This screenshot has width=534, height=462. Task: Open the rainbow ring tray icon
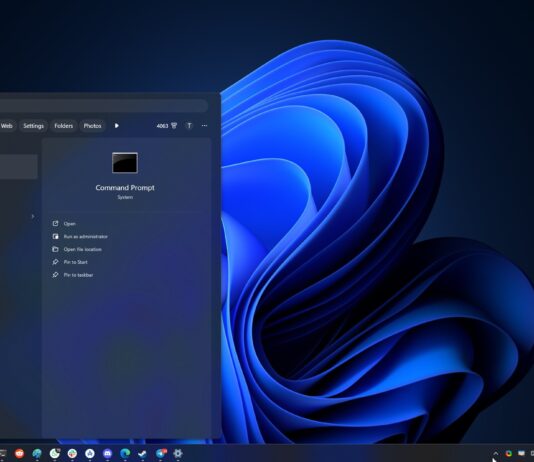[x=509, y=453]
